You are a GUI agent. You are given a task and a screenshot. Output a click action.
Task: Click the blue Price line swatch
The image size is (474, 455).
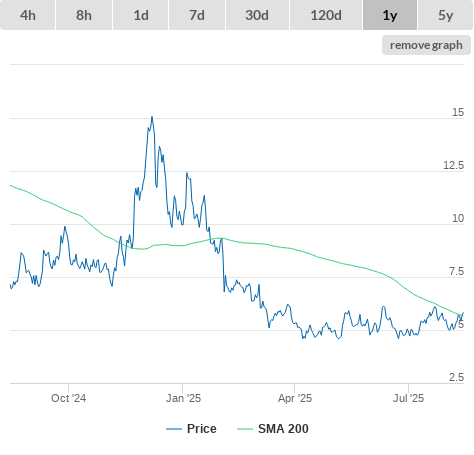point(174,429)
